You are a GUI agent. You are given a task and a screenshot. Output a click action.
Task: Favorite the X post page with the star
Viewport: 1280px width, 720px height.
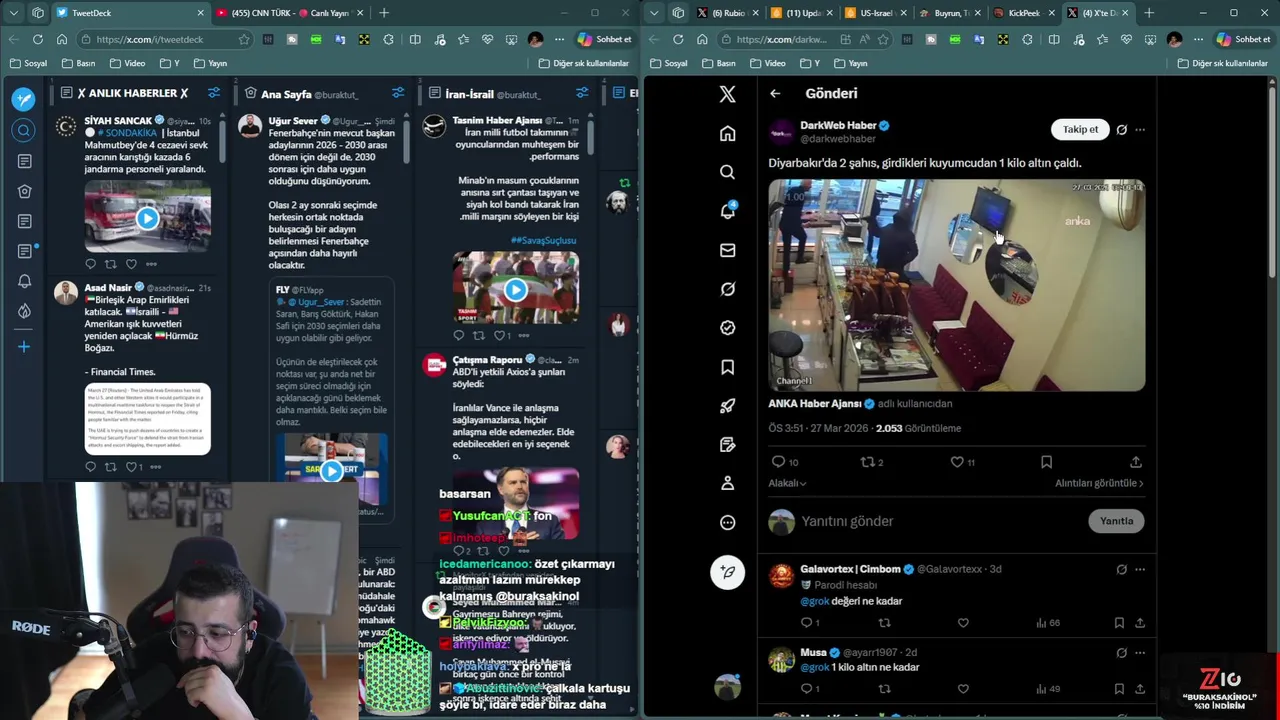(883, 39)
